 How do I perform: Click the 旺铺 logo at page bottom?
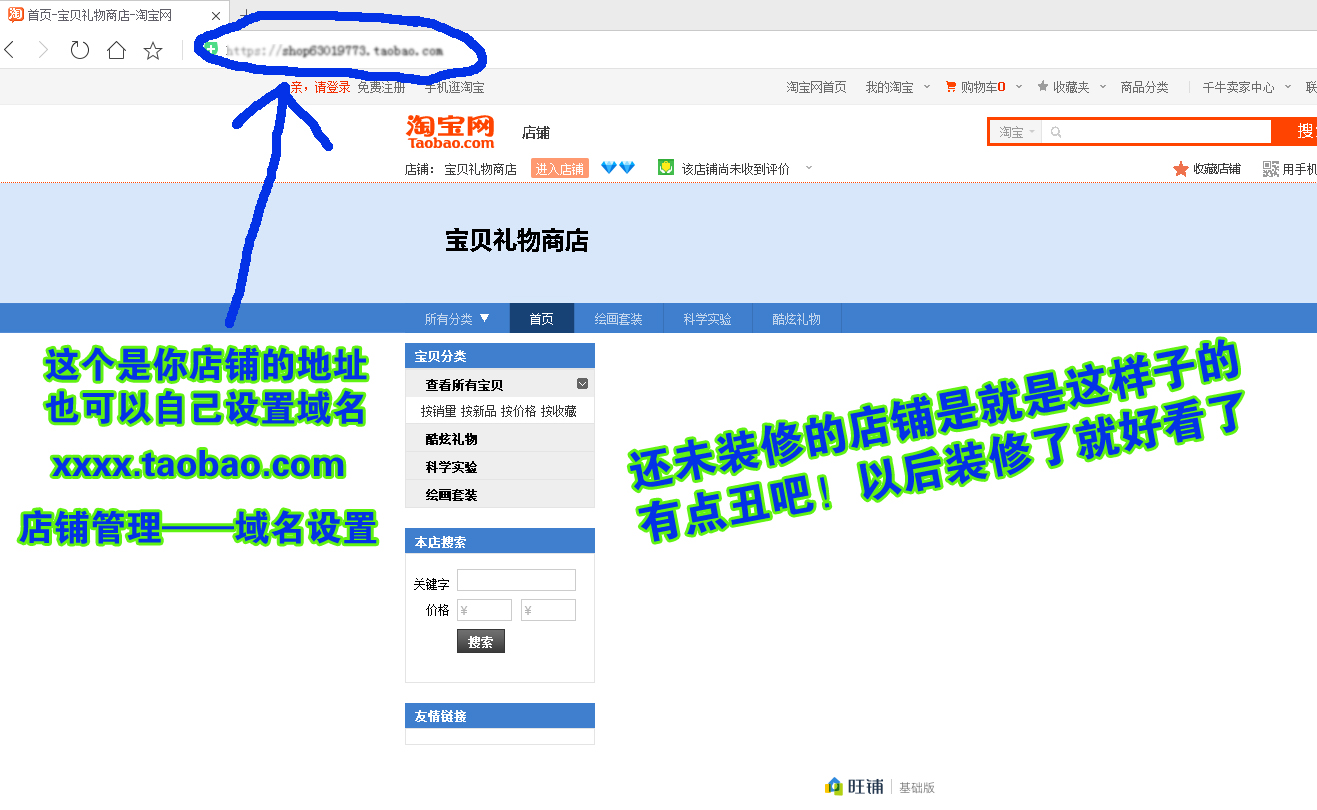(833, 786)
